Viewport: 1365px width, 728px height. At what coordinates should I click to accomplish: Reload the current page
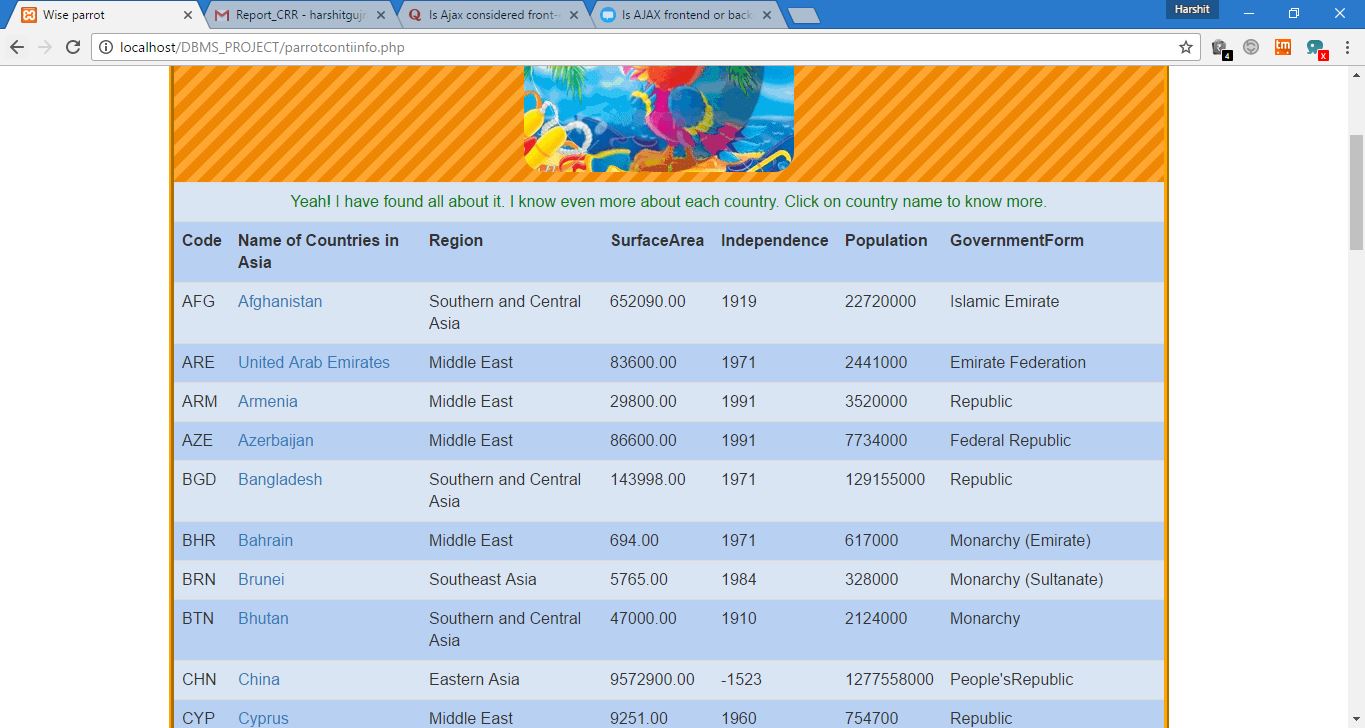pyautogui.click(x=73, y=47)
